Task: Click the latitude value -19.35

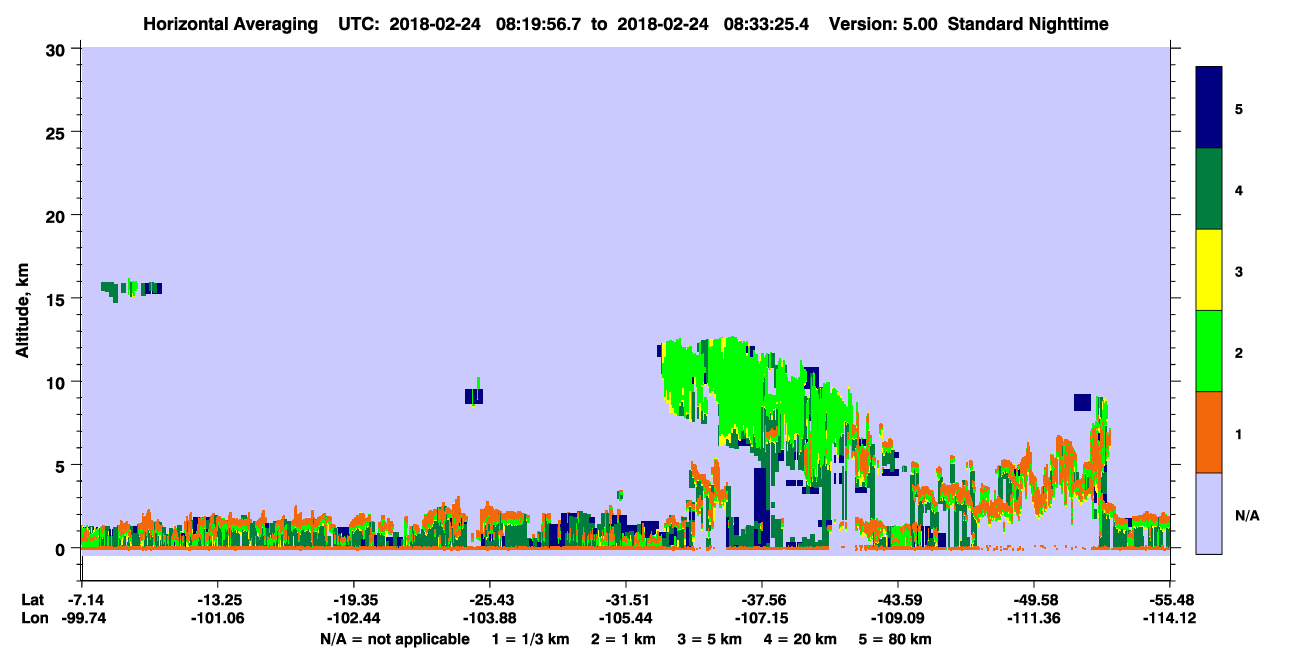Action: (x=353, y=600)
